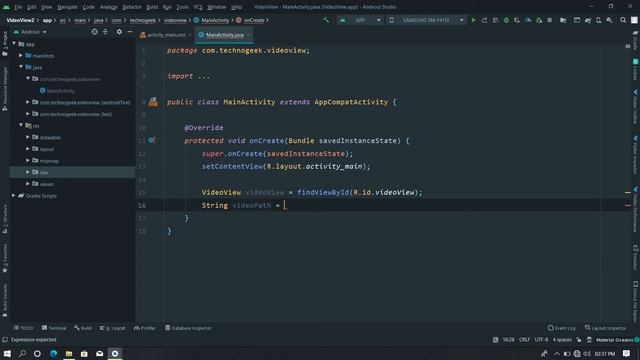Expand the Gradle Scripts node
The image size is (640, 360).
click(13, 196)
